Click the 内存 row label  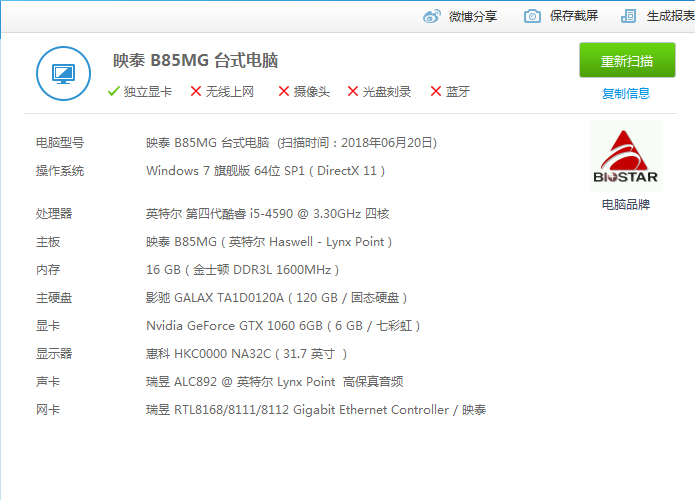(48, 270)
